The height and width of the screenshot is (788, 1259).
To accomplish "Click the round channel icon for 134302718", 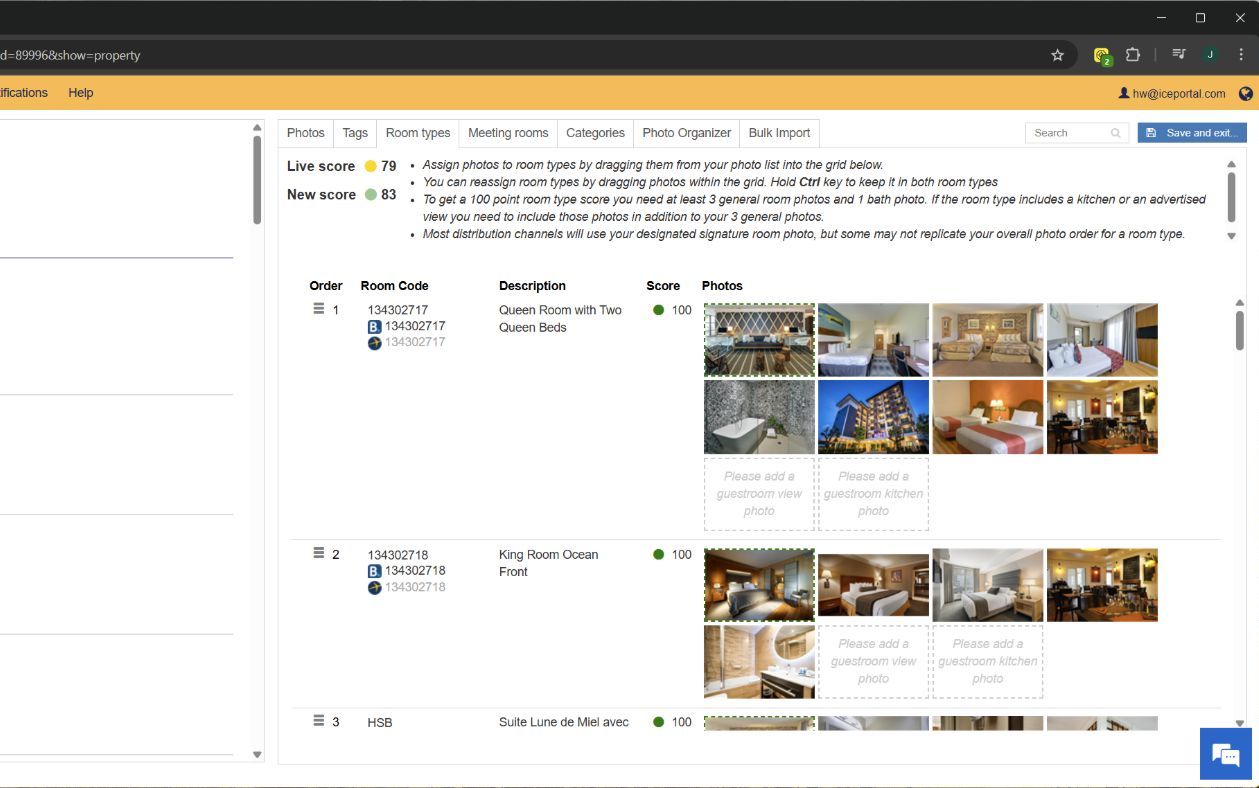I will [374, 587].
